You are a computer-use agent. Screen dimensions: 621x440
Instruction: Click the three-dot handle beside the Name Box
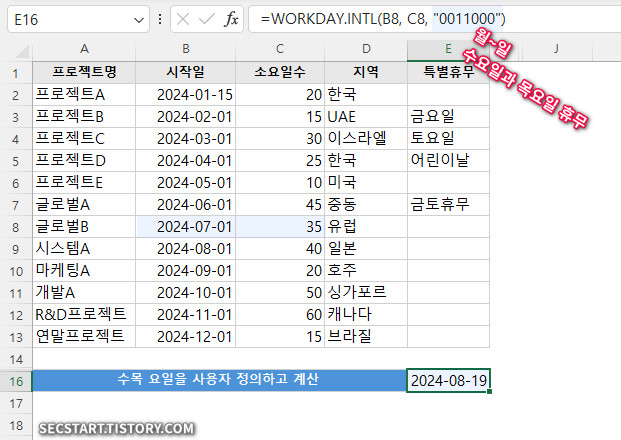(x=160, y=19)
